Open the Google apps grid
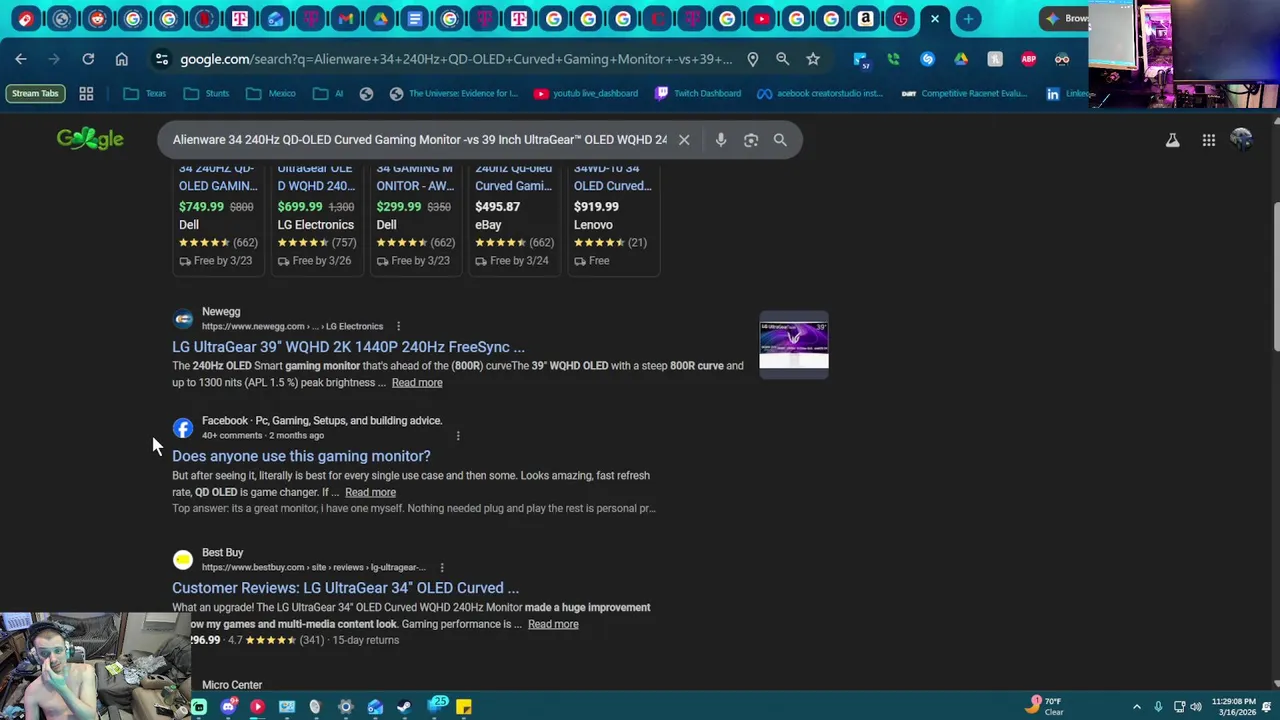This screenshot has width=1280, height=720. click(x=1208, y=140)
